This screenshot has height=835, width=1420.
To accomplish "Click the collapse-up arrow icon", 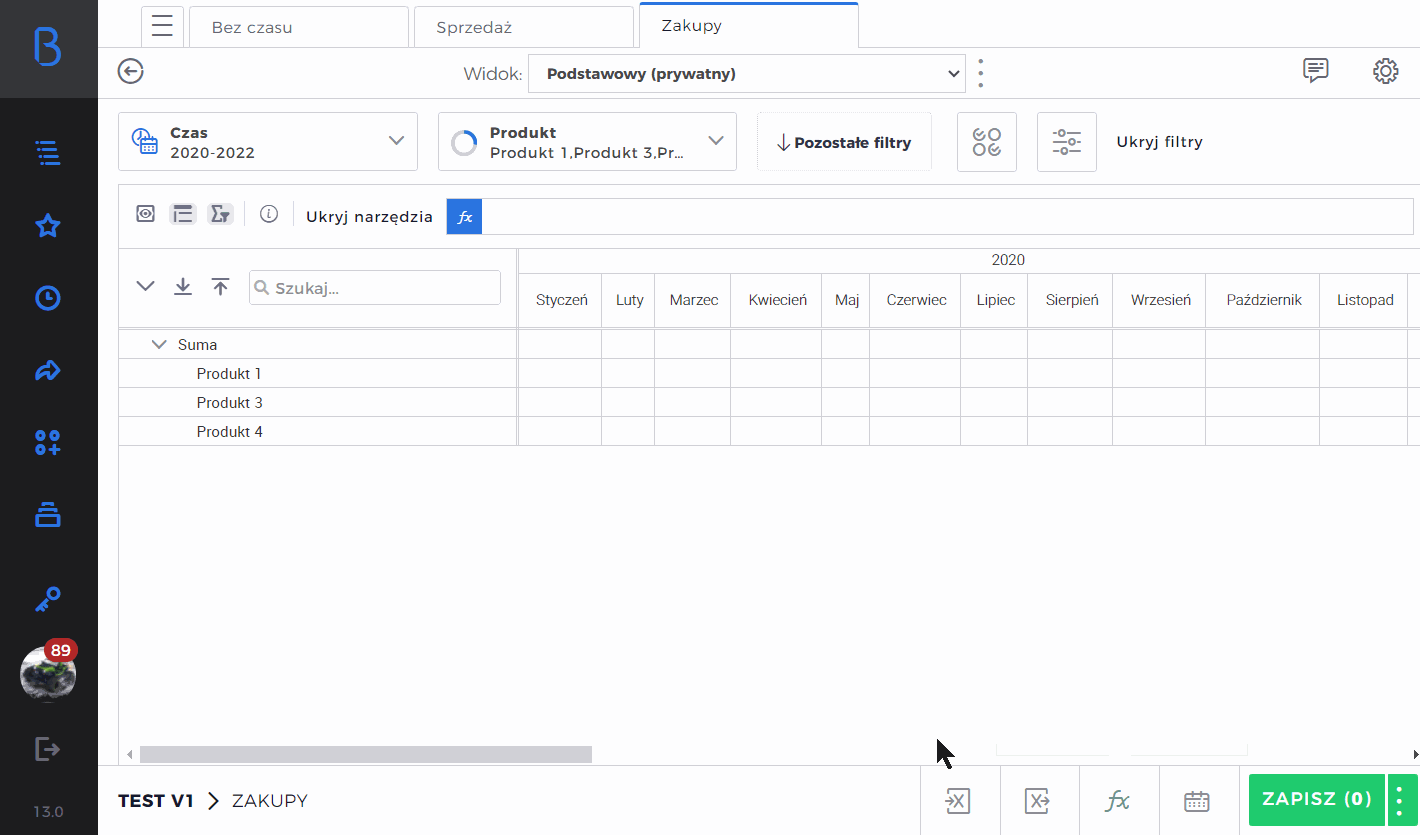I will click(x=221, y=287).
